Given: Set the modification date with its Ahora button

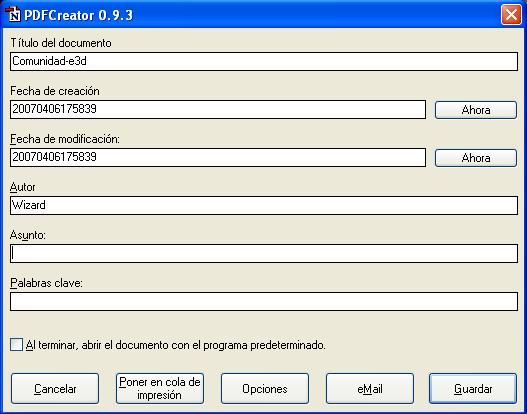Looking at the screenshot, I should point(476,158).
